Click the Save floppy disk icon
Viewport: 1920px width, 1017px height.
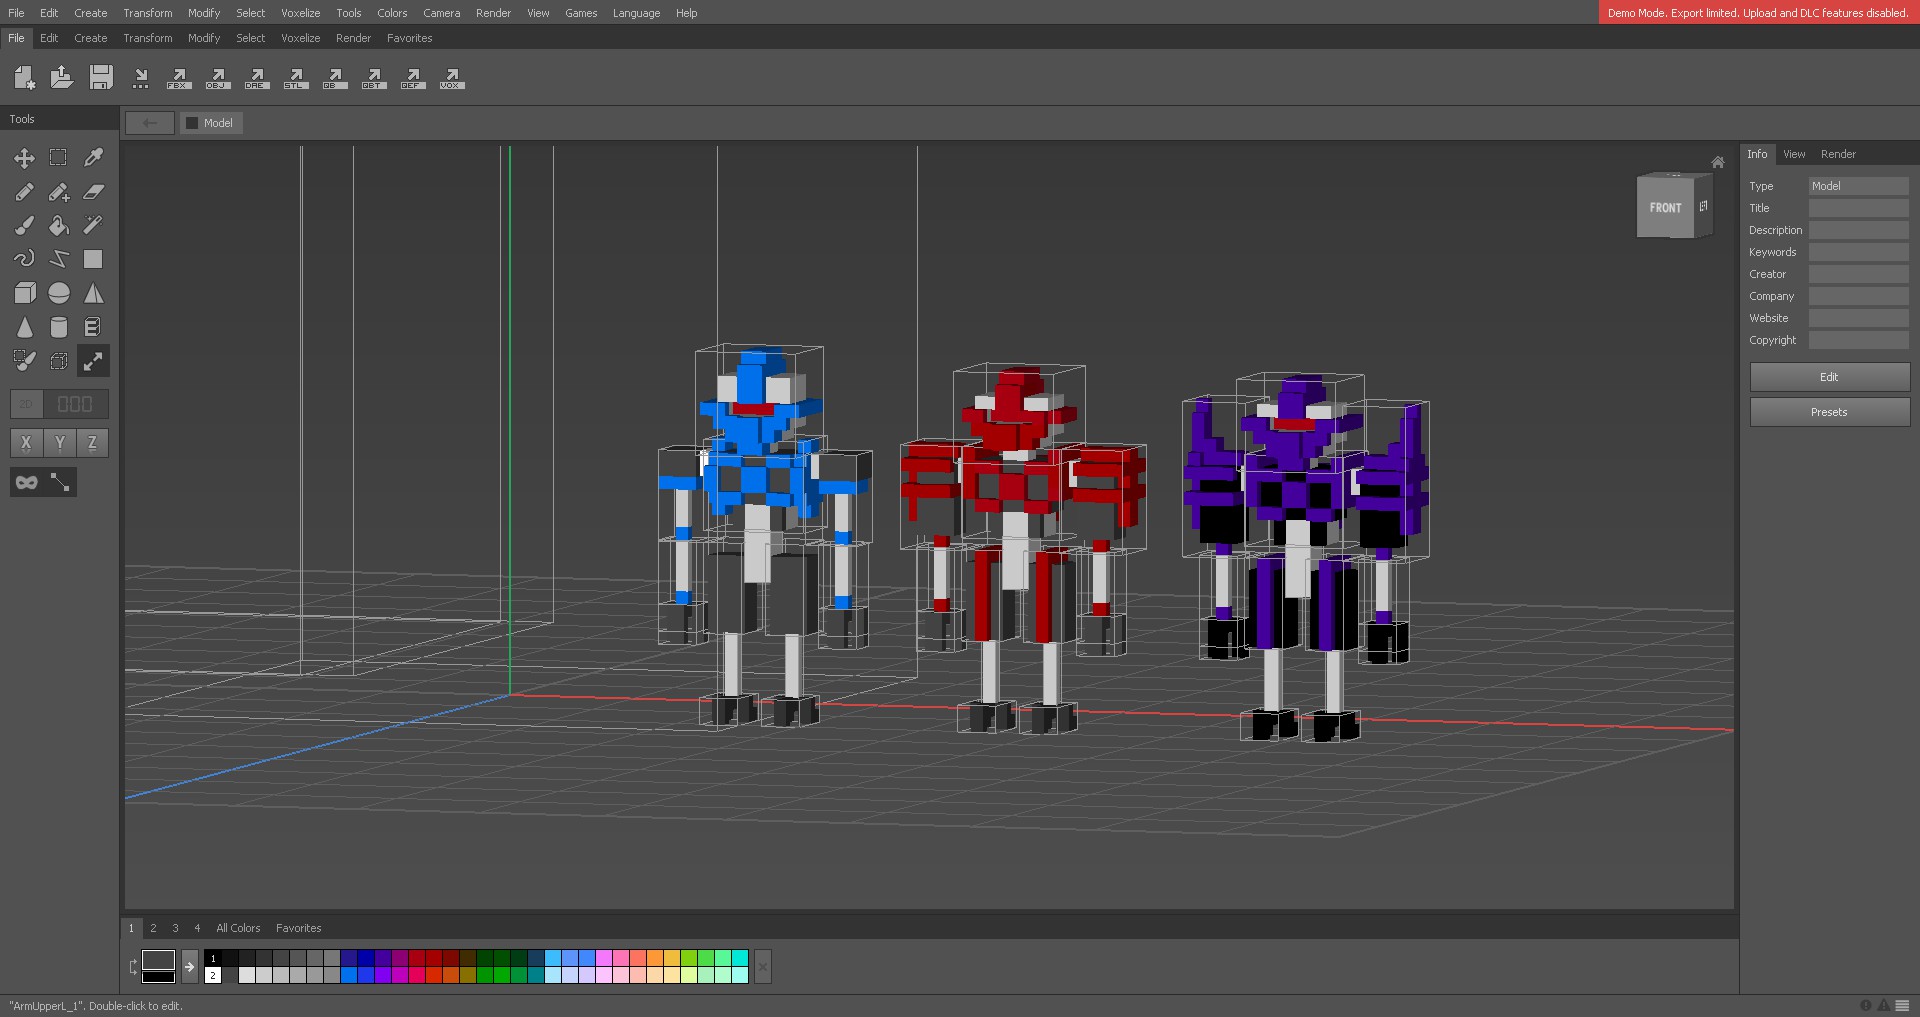click(x=101, y=78)
